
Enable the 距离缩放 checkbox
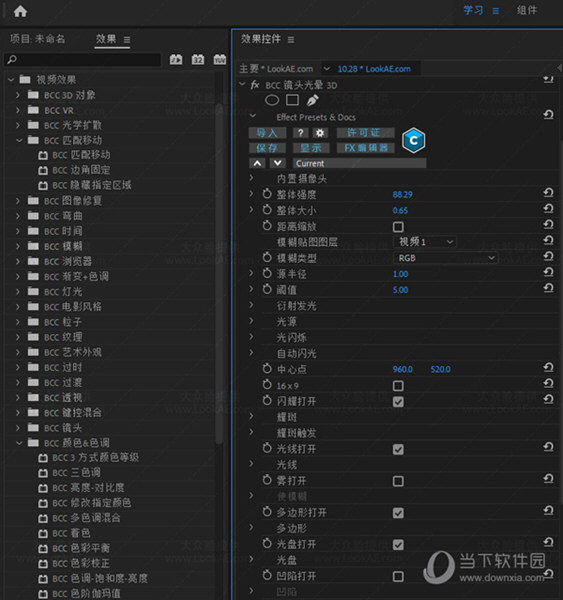pyautogui.click(x=398, y=227)
